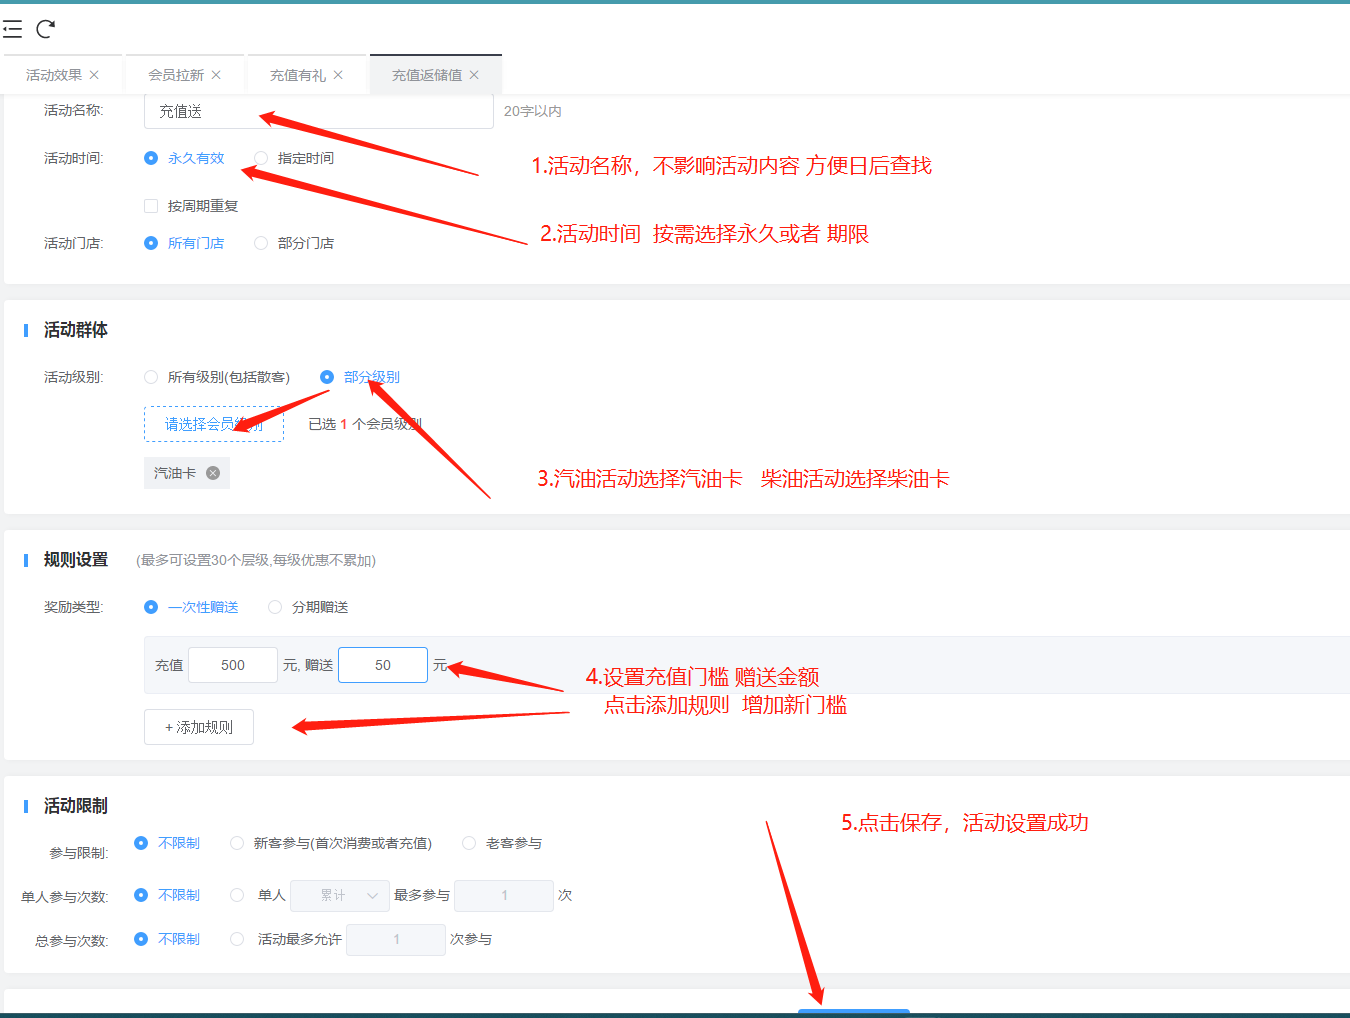Click the 活动名称 input field

(319, 111)
